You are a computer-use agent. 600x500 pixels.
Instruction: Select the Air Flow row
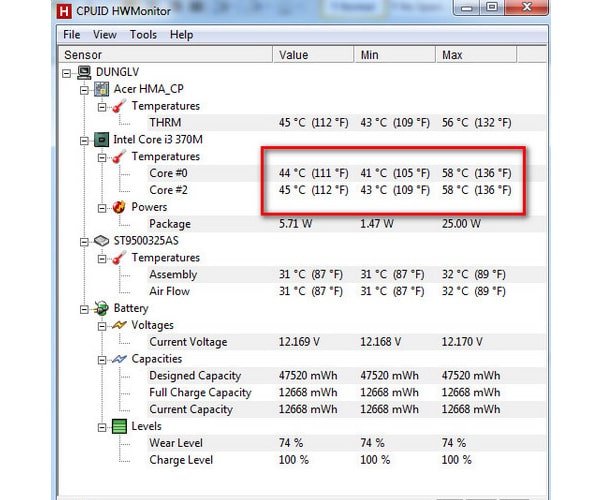(x=346, y=292)
